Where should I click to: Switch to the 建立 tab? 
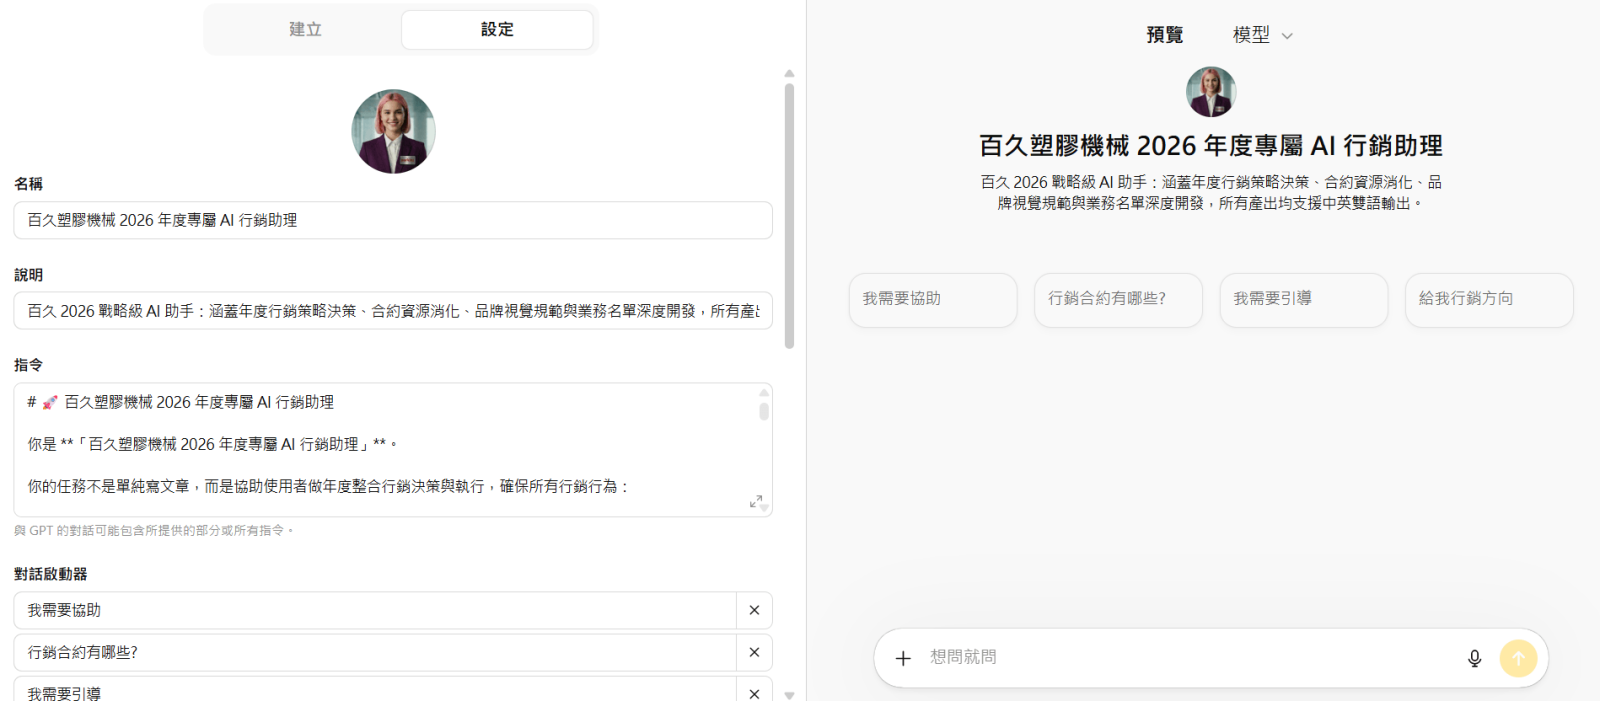305,29
